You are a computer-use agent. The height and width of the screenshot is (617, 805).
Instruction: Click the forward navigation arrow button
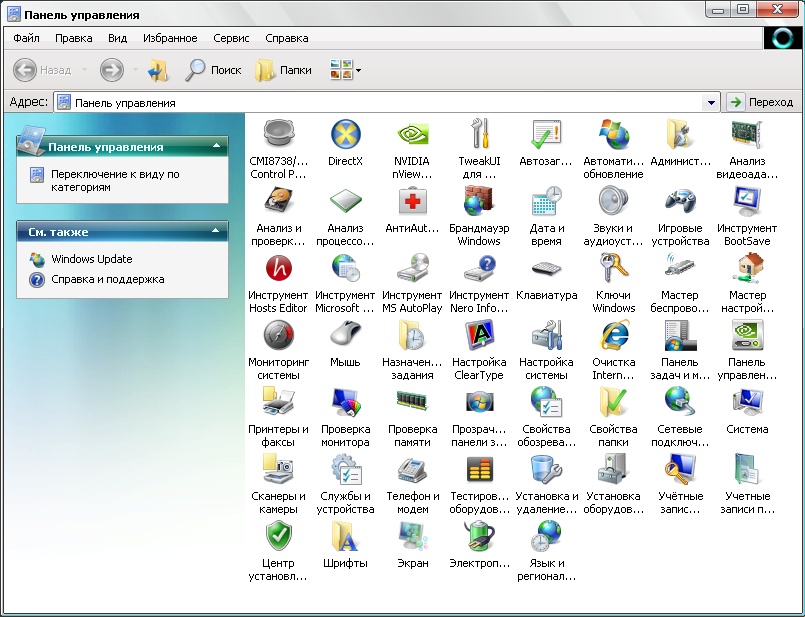click(x=112, y=70)
